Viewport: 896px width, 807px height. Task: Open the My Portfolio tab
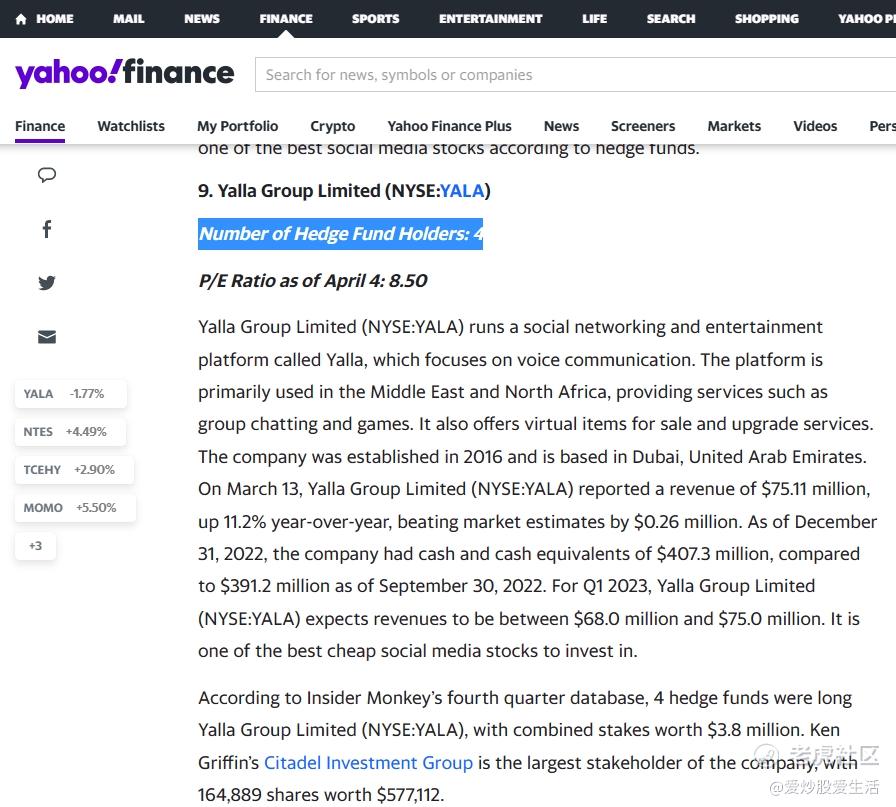[x=238, y=126]
